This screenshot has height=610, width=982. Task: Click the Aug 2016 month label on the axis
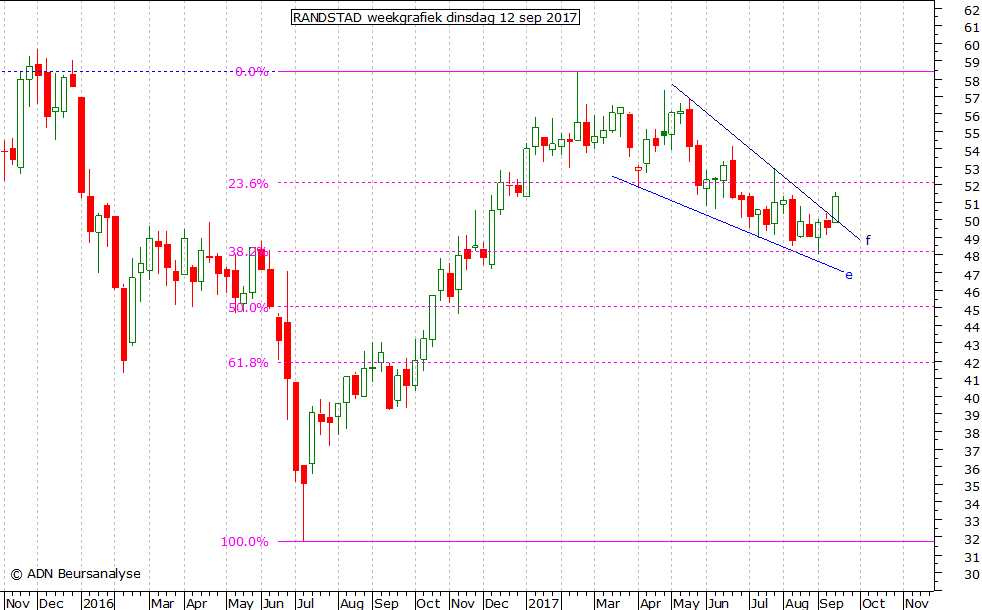[351, 603]
